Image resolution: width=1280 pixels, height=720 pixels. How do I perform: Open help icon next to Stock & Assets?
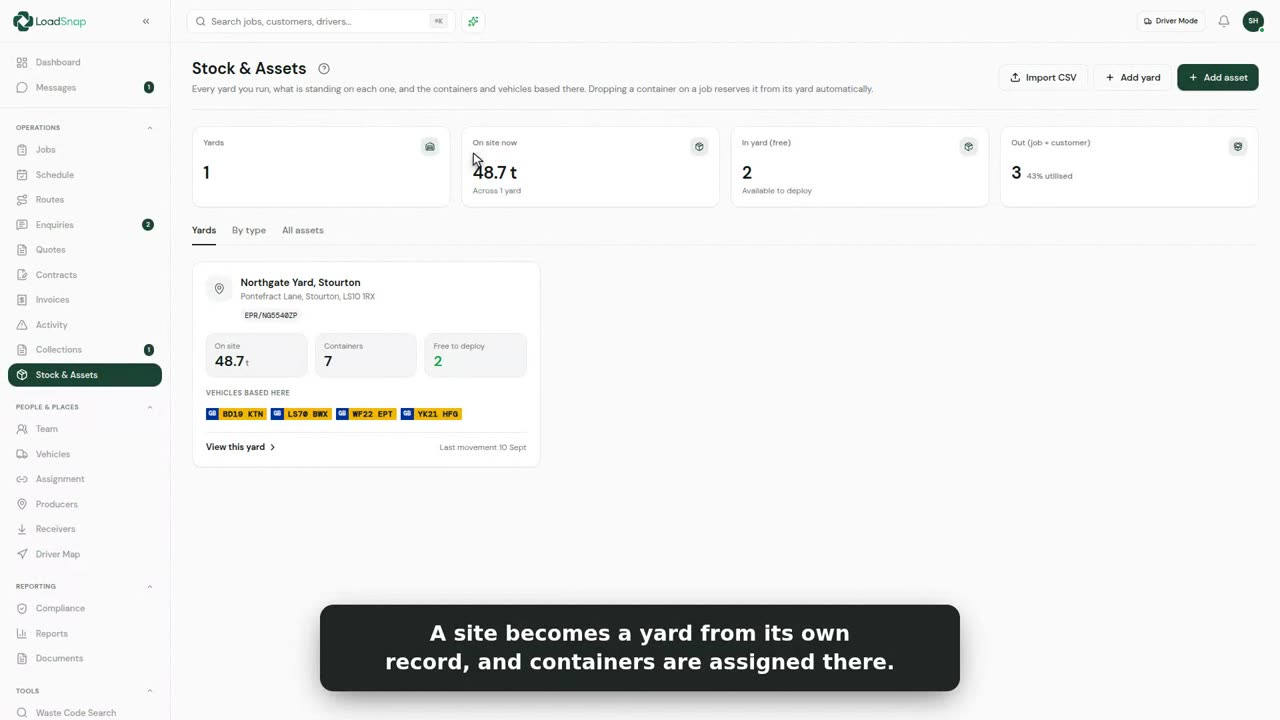[x=324, y=69]
